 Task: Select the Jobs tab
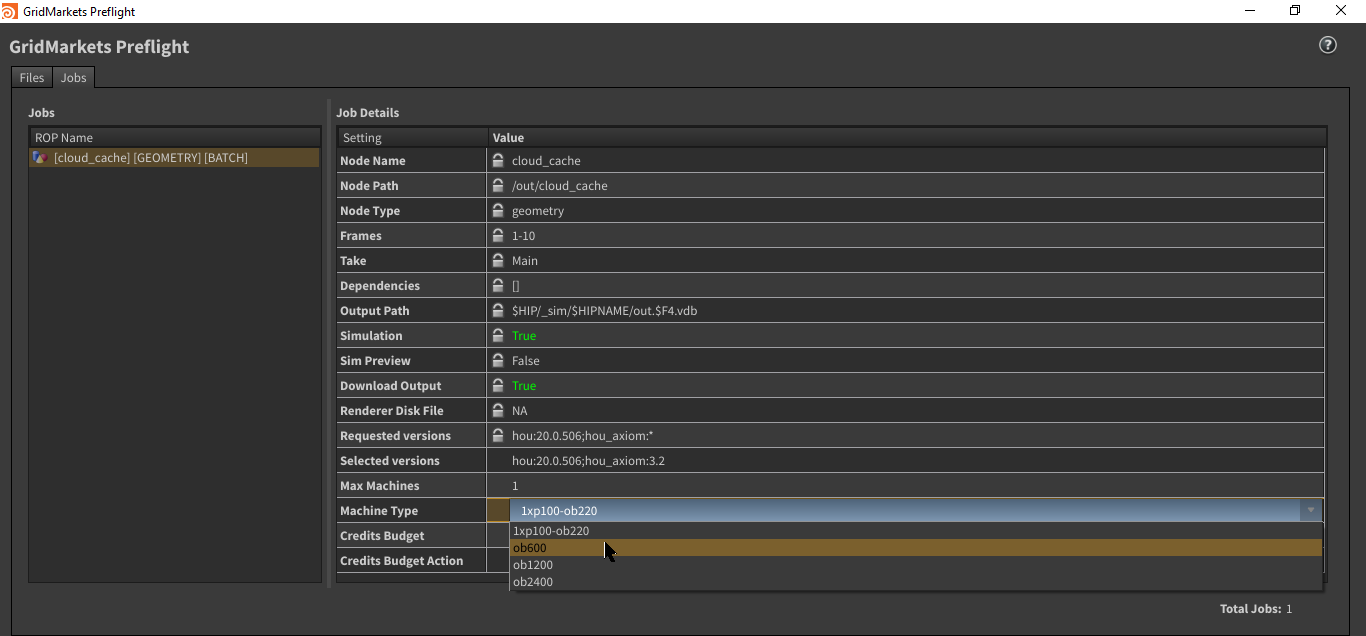coord(74,78)
